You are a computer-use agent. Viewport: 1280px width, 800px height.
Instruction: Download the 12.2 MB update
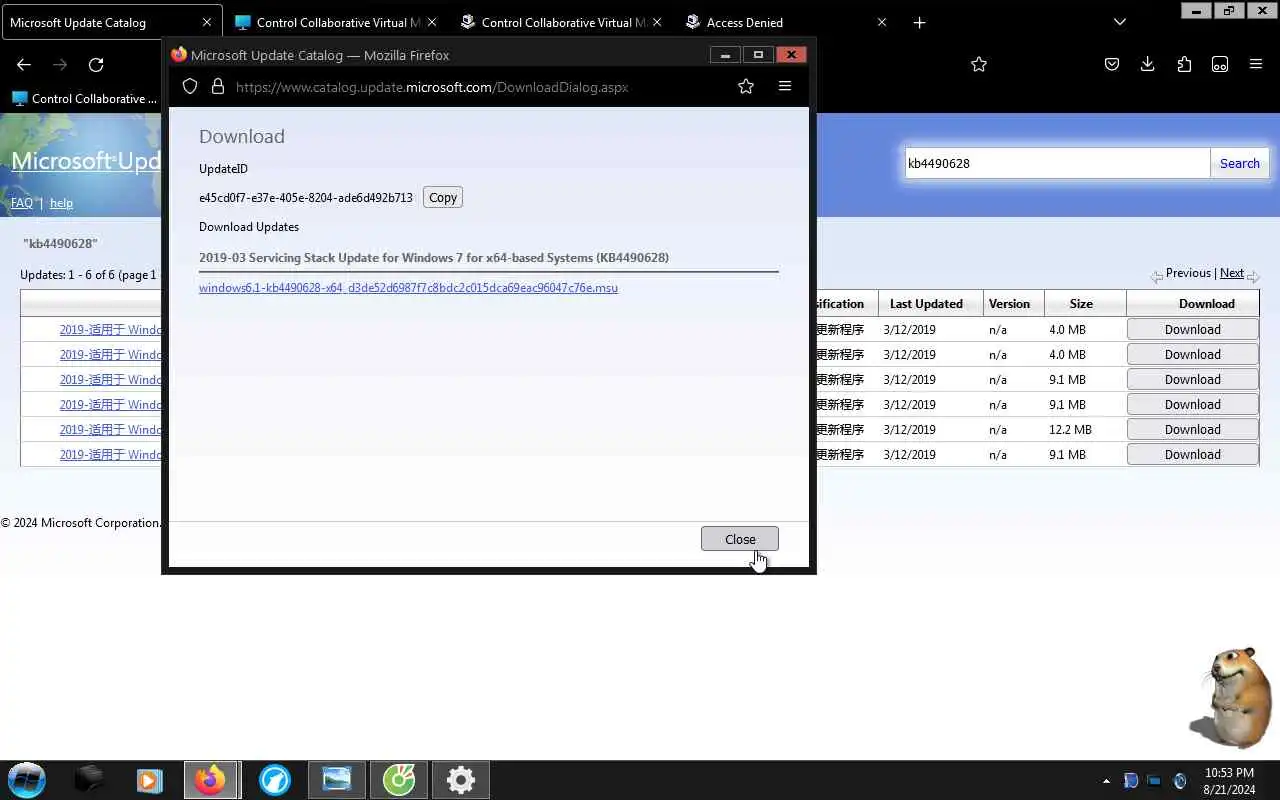click(1192, 429)
